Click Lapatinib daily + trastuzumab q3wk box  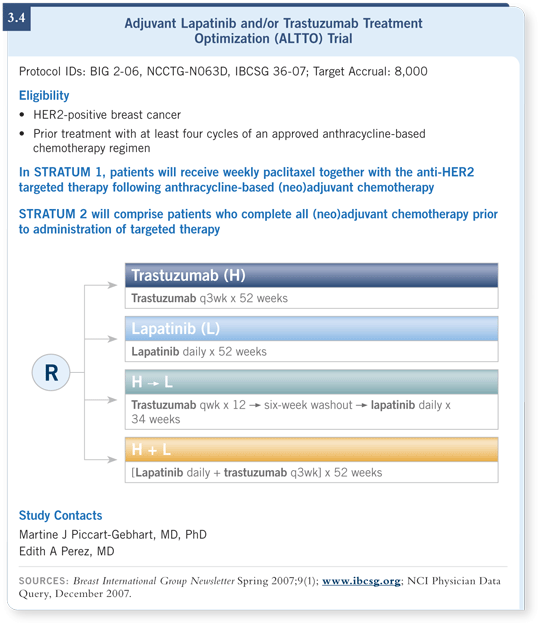pyautogui.click(x=311, y=472)
